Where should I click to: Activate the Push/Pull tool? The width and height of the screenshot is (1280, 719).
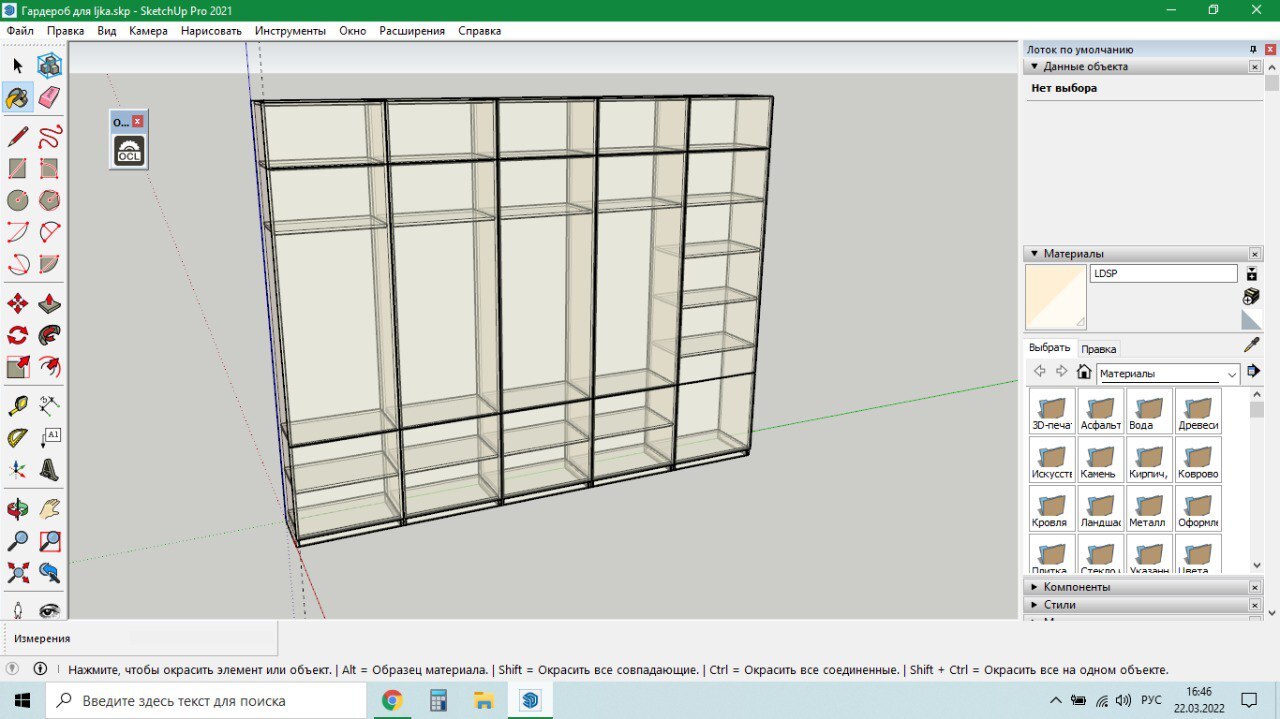49,303
